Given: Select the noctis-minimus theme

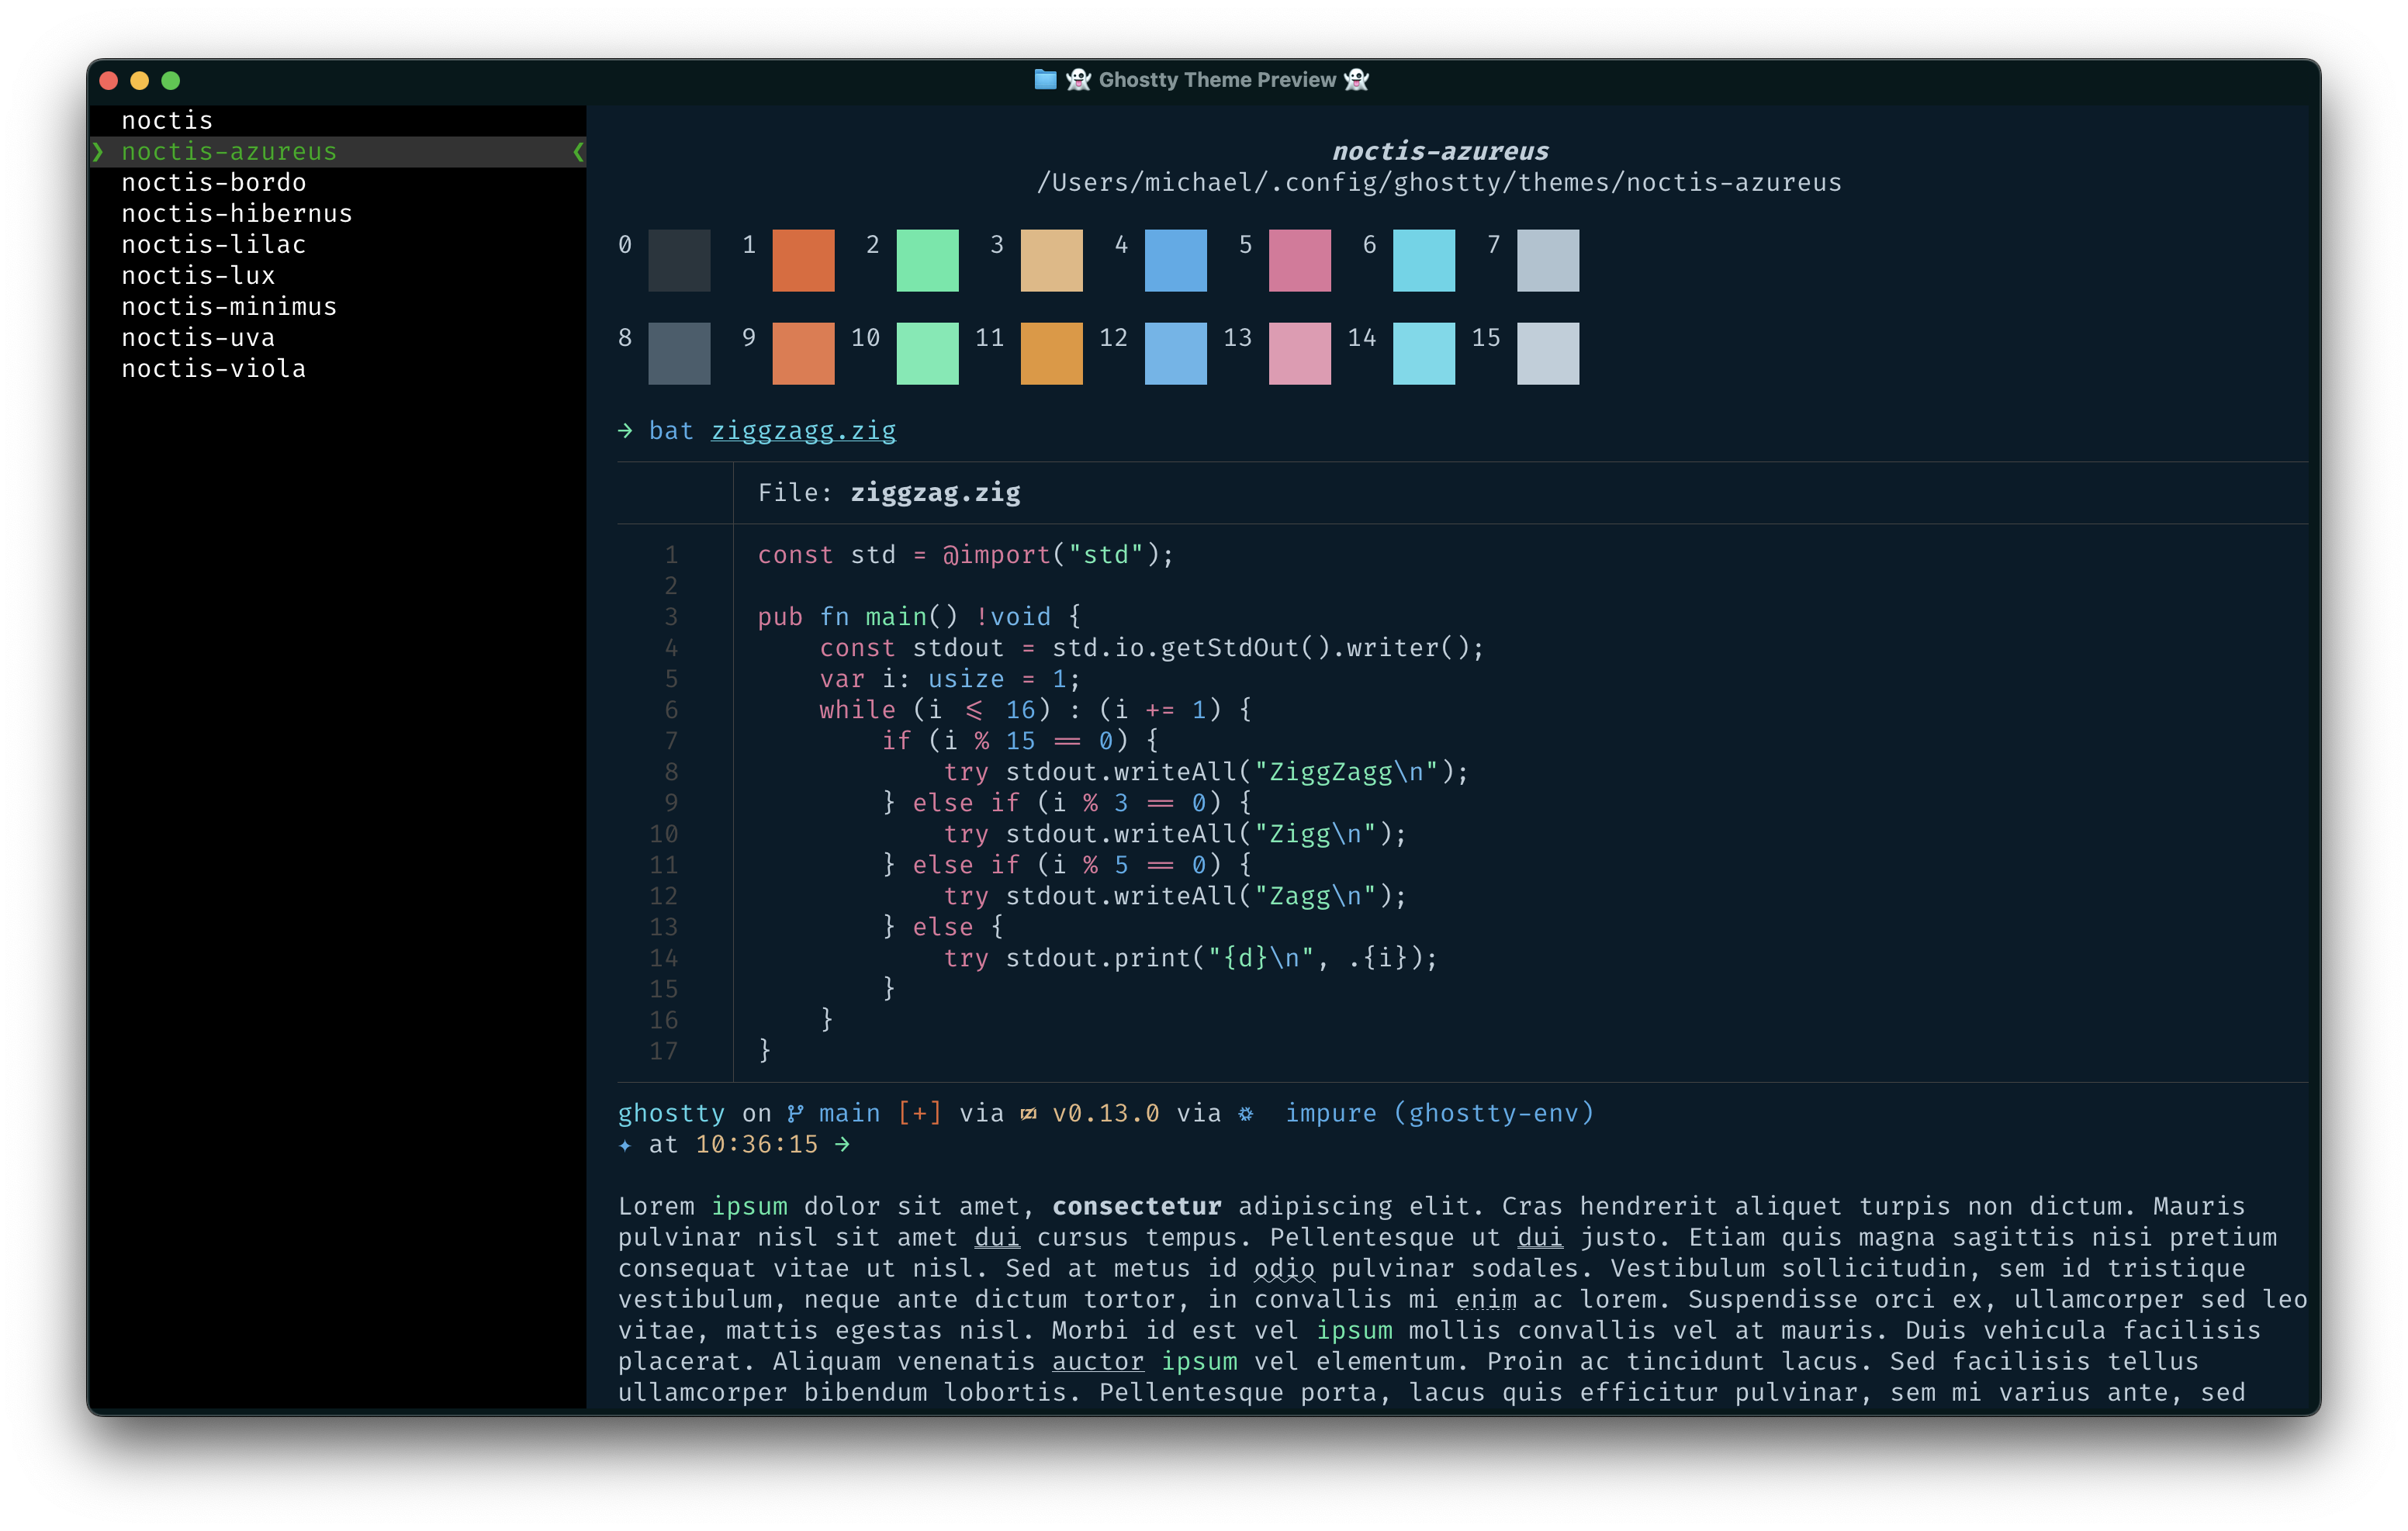Looking at the screenshot, I should point(229,306).
